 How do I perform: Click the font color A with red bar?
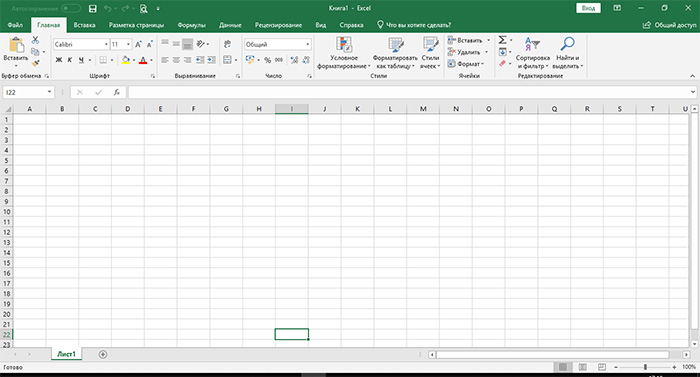point(143,60)
